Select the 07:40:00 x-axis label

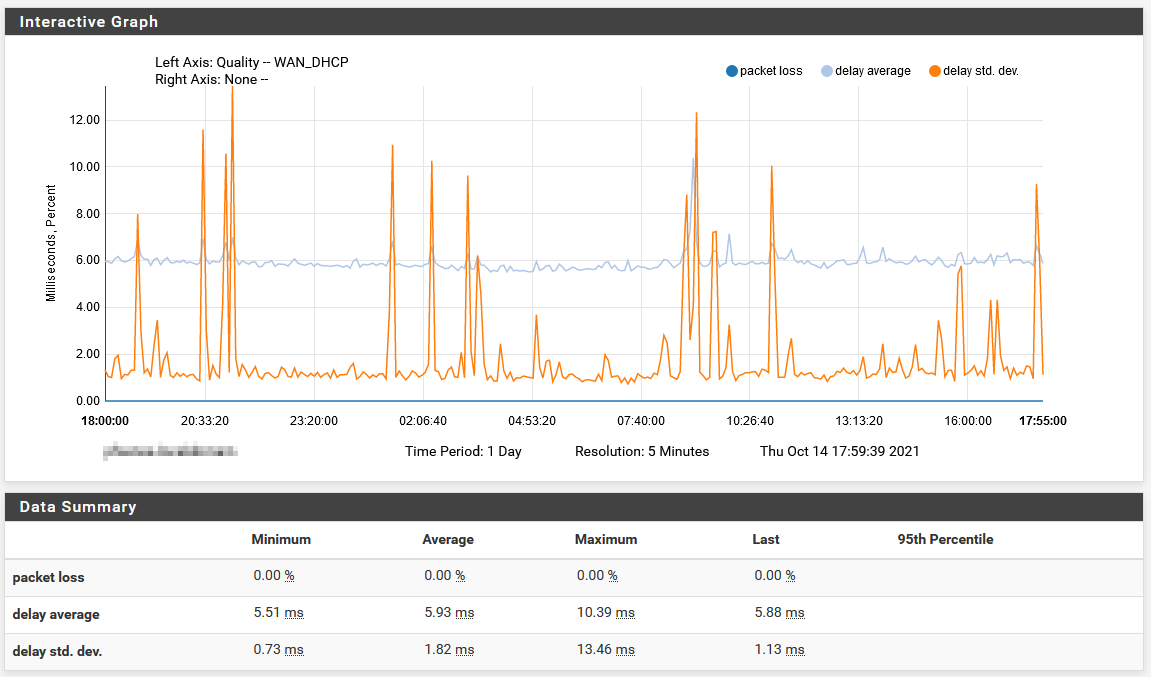tap(641, 421)
